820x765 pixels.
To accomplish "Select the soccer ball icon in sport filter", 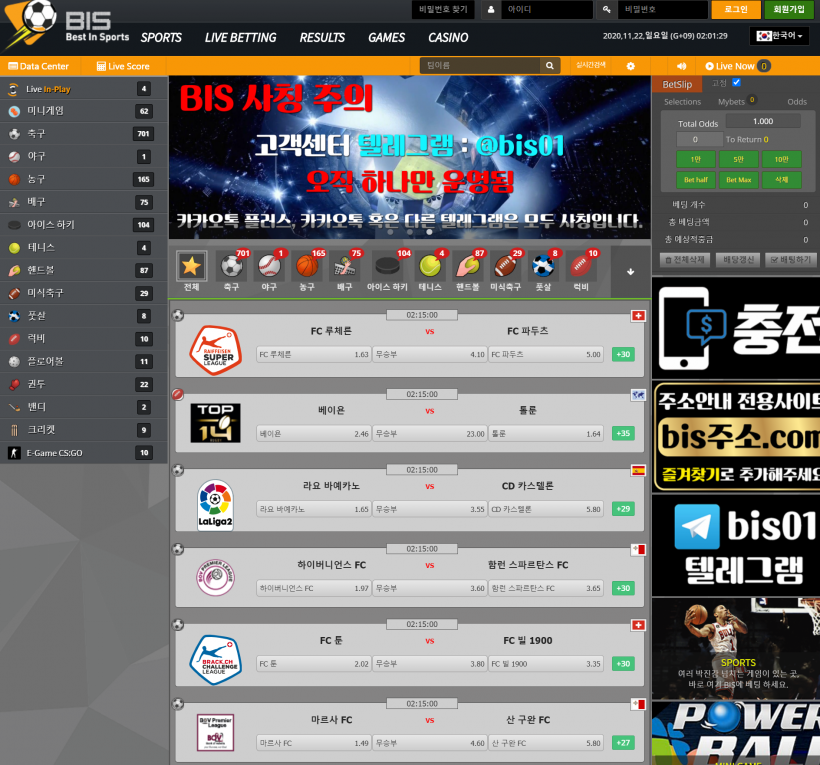I will pyautogui.click(x=232, y=266).
